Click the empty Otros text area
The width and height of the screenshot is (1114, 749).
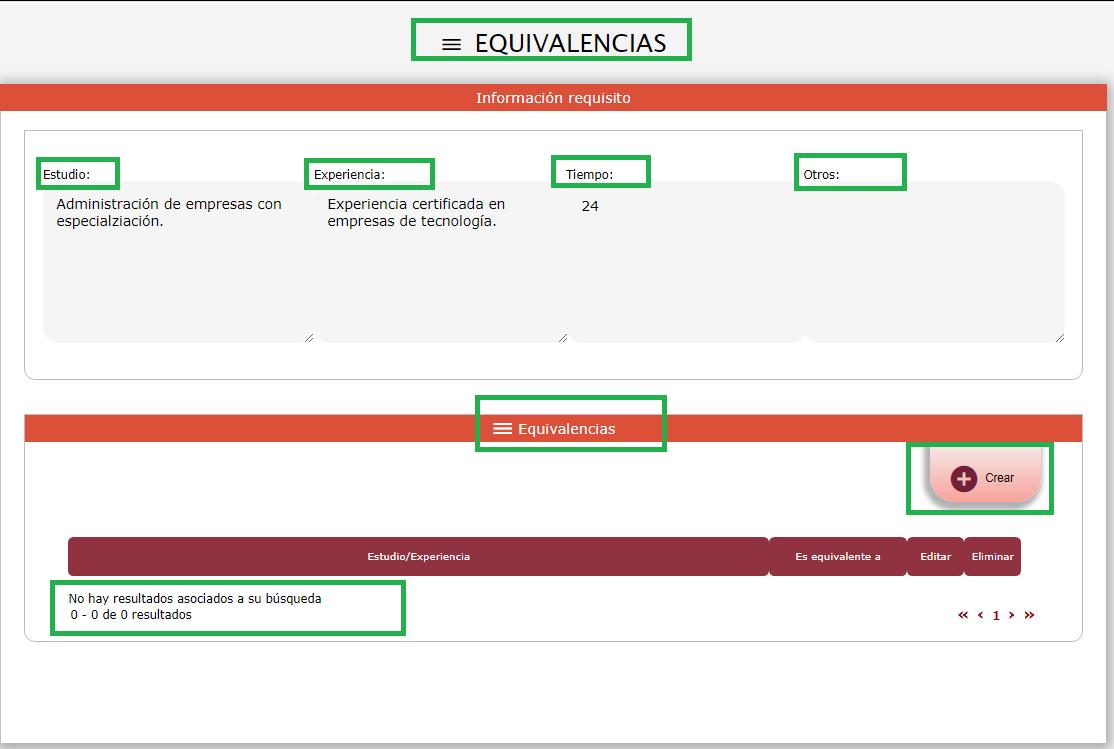click(934, 265)
